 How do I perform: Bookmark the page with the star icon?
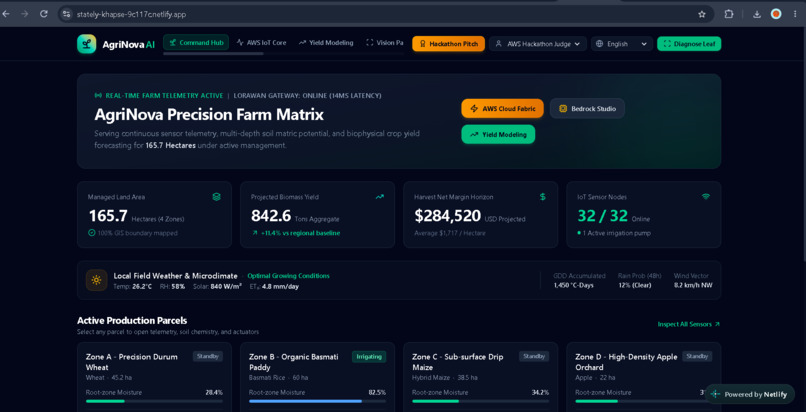coord(702,14)
